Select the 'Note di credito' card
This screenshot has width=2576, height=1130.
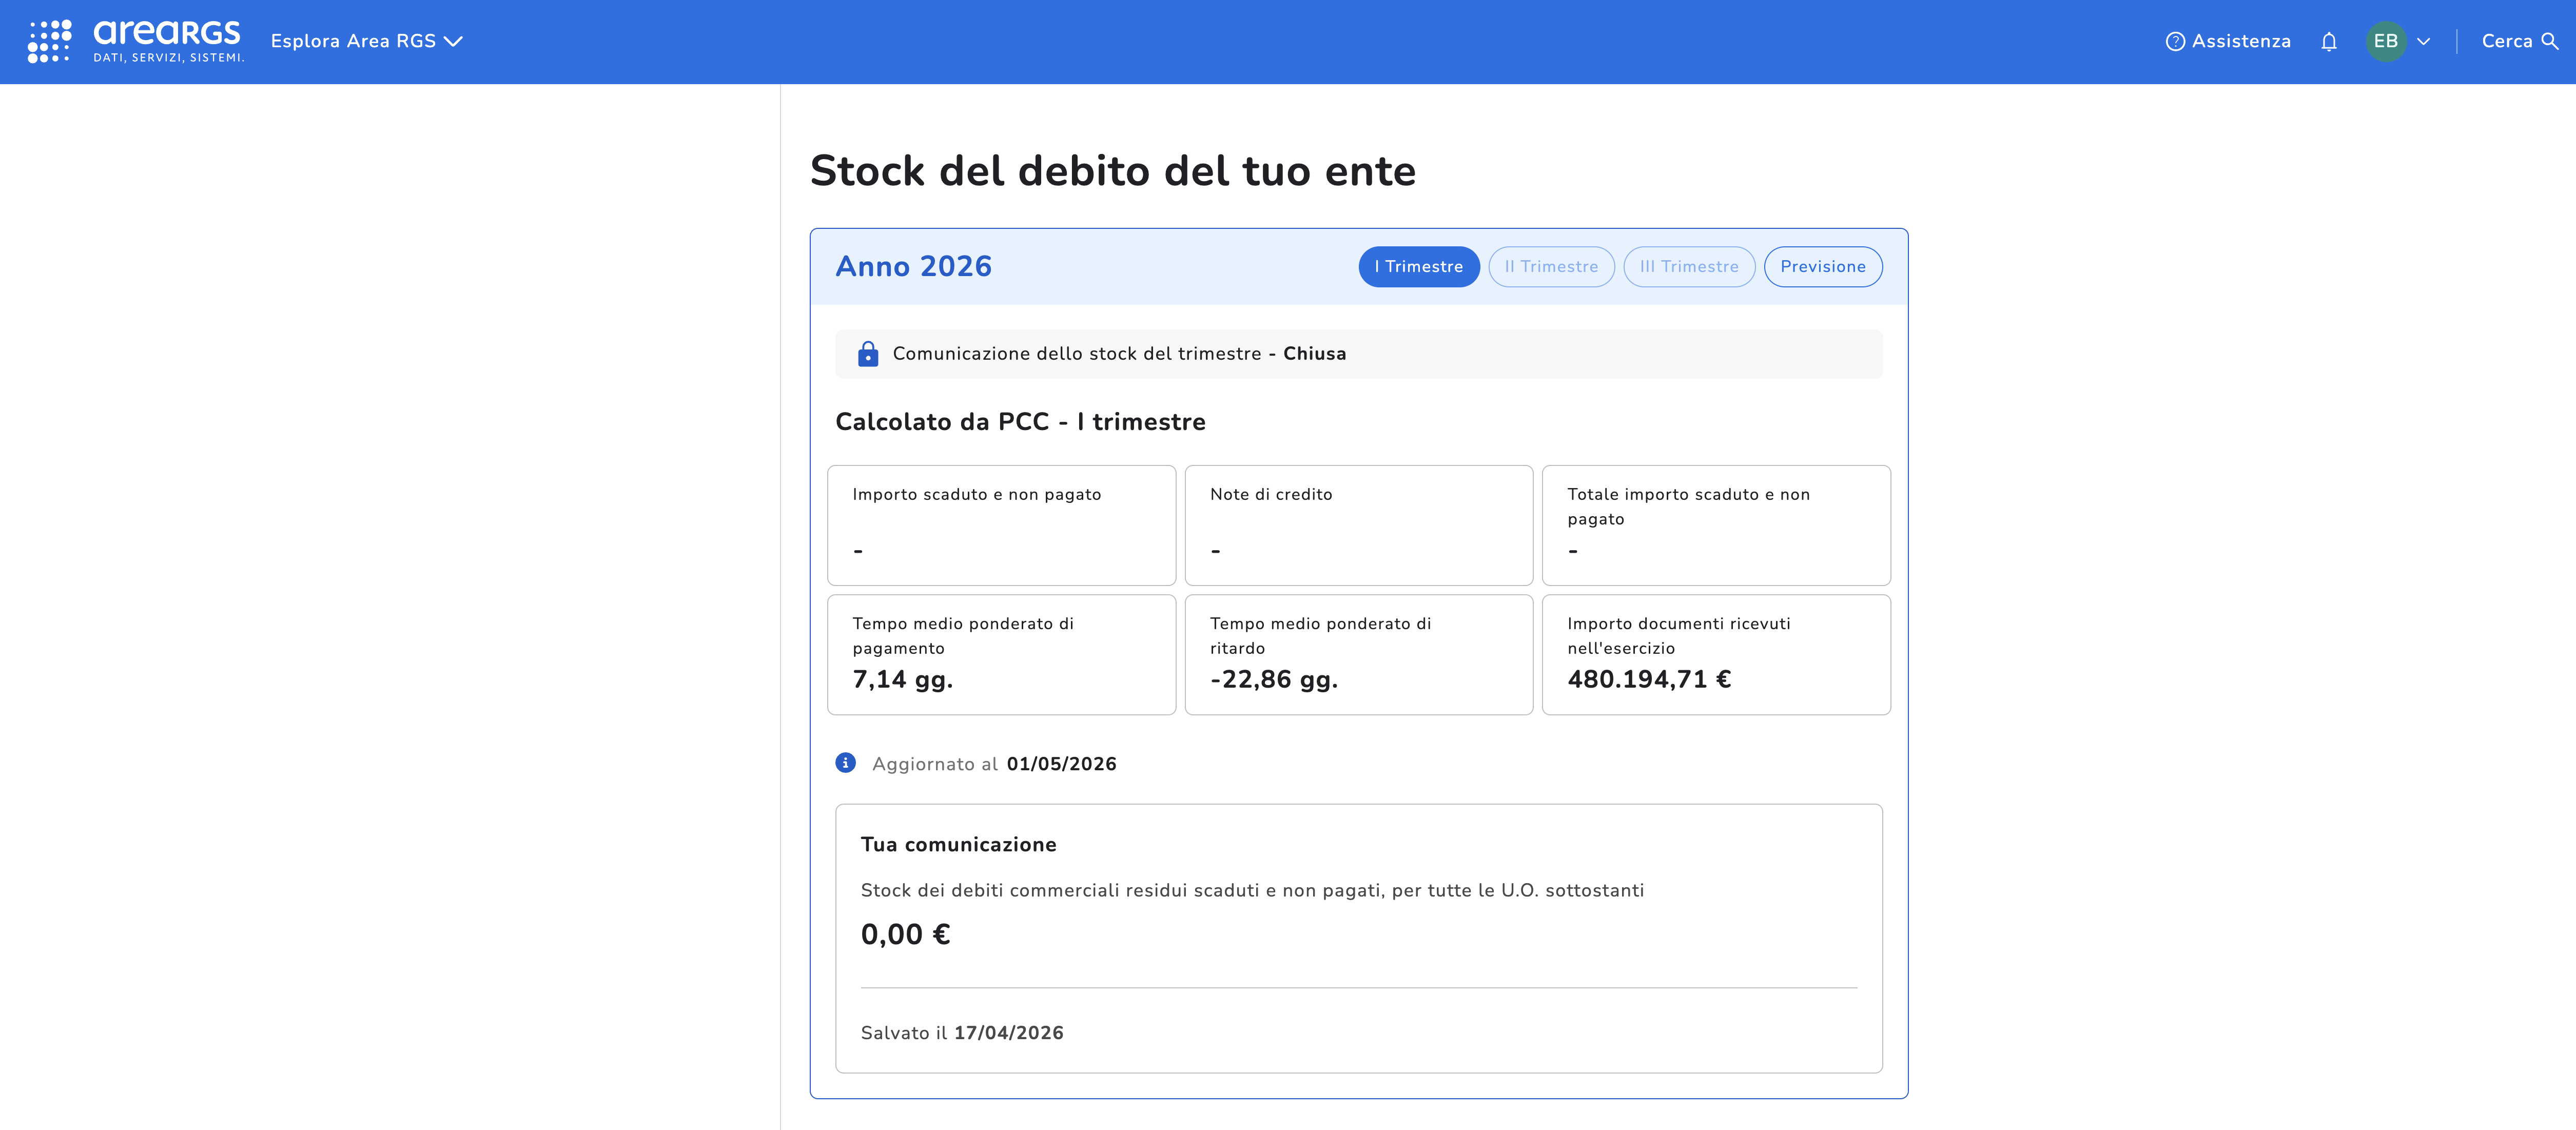point(1358,525)
